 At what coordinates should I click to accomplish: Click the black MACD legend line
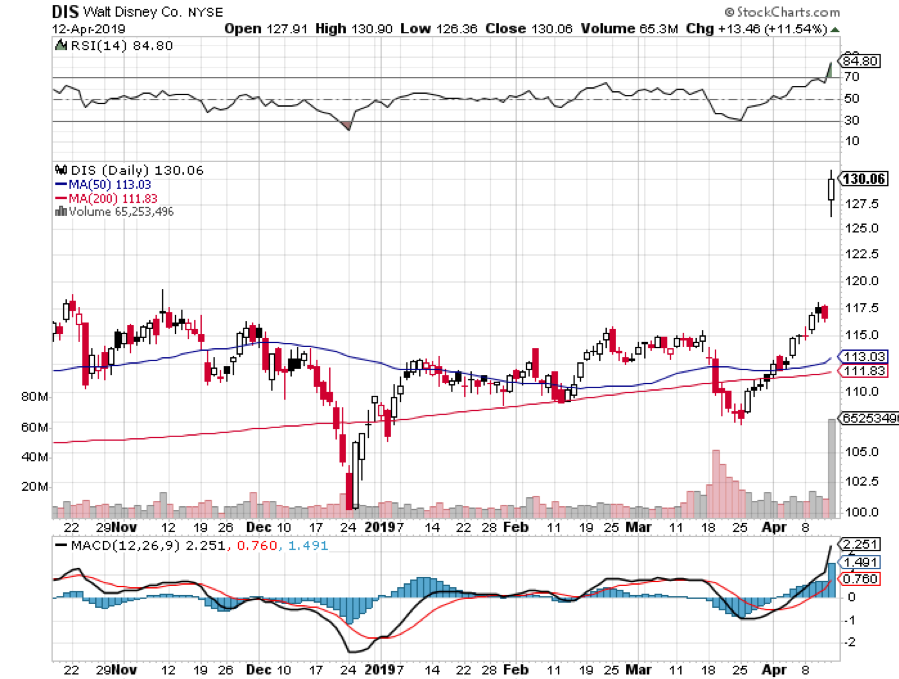coord(61,545)
